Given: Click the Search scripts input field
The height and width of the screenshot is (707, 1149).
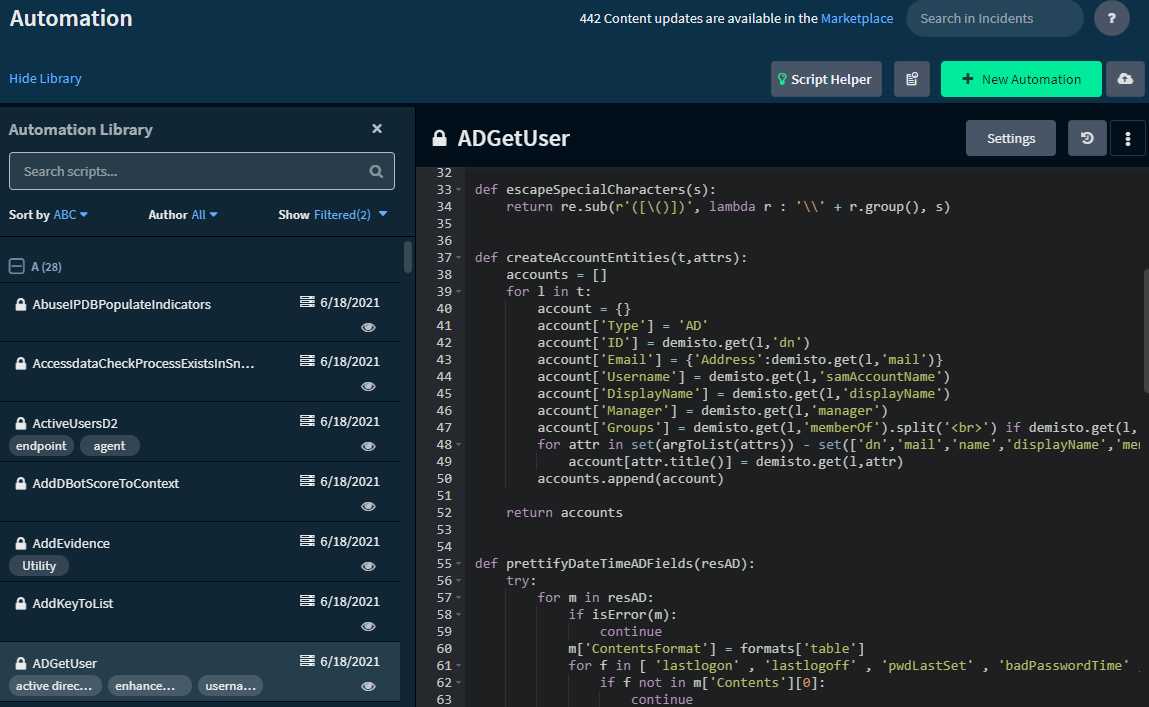Looking at the screenshot, I should pyautogui.click(x=202, y=171).
